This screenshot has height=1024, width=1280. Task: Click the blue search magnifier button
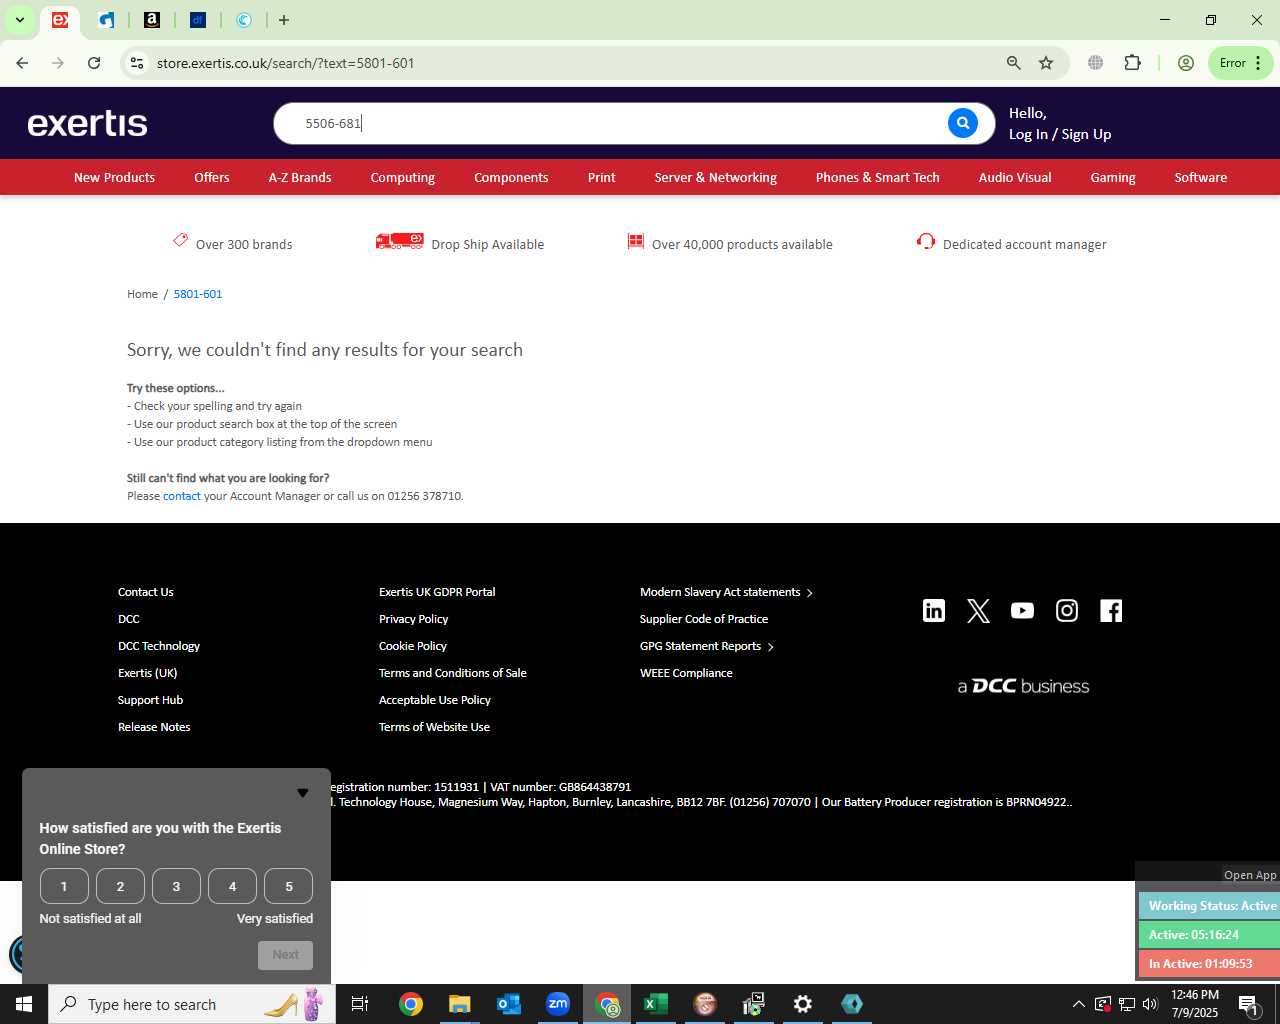[962, 123]
